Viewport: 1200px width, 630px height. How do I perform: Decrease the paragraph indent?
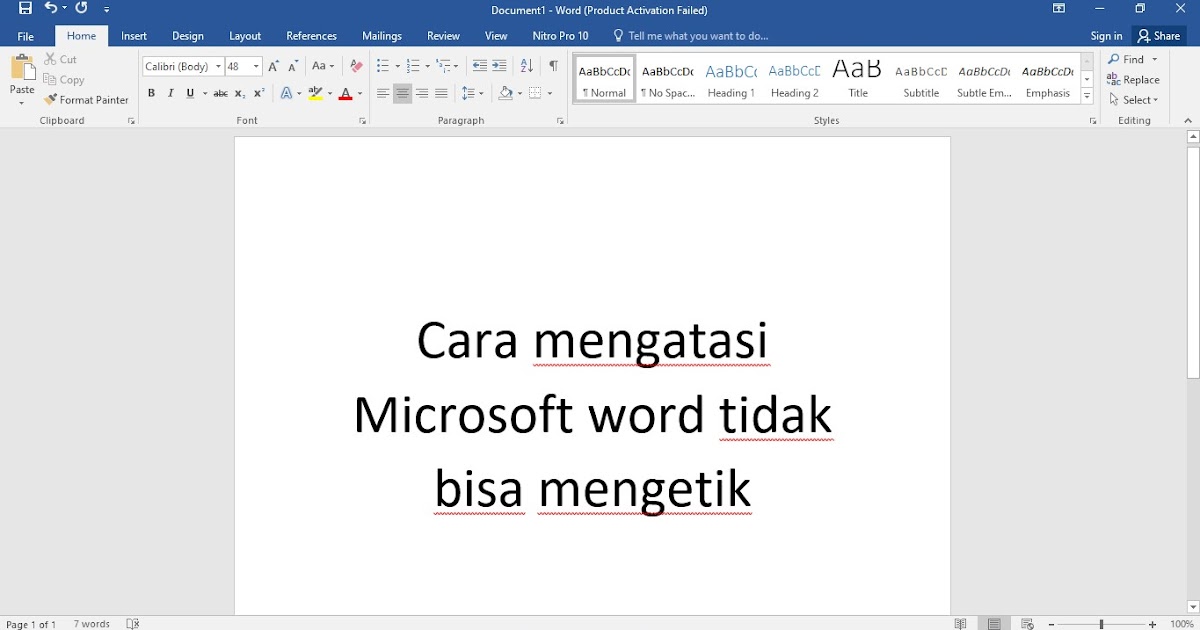coord(480,66)
